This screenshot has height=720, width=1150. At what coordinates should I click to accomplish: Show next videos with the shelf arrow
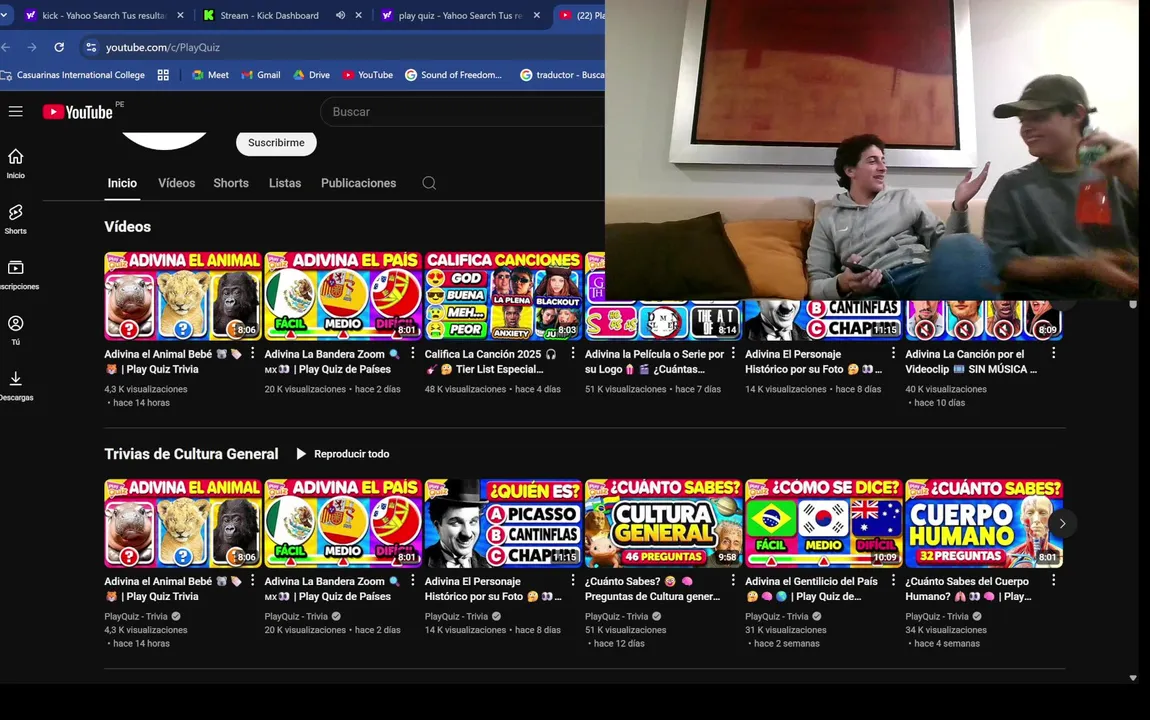click(x=1062, y=524)
